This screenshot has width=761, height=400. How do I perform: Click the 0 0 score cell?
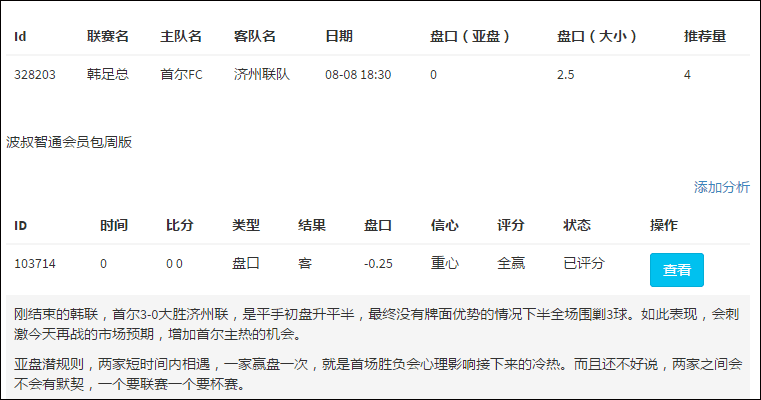pyautogui.click(x=174, y=264)
